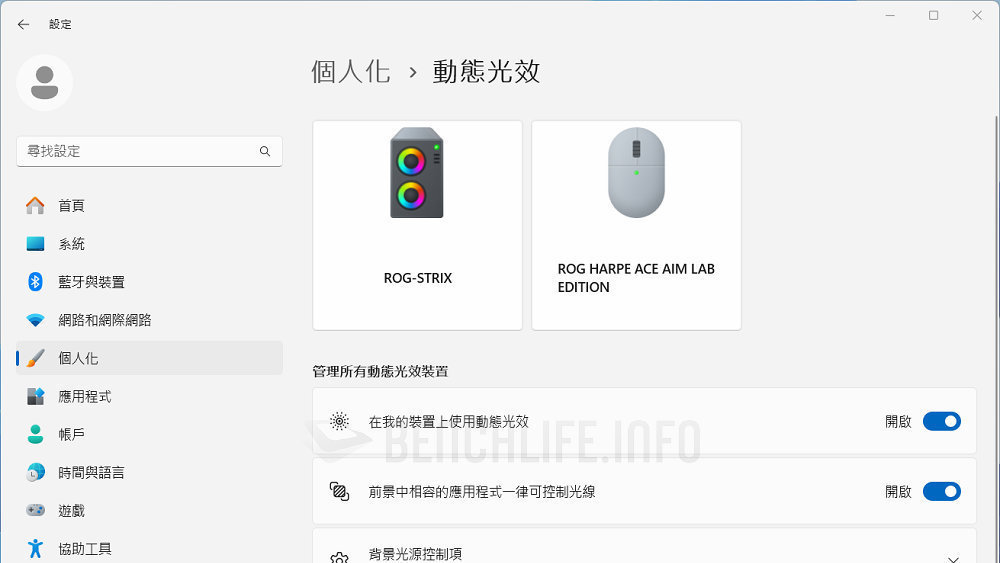Image resolution: width=1000 pixels, height=563 pixels.
Task: Open 協助工具 accessibility icon
Action: click(35, 548)
